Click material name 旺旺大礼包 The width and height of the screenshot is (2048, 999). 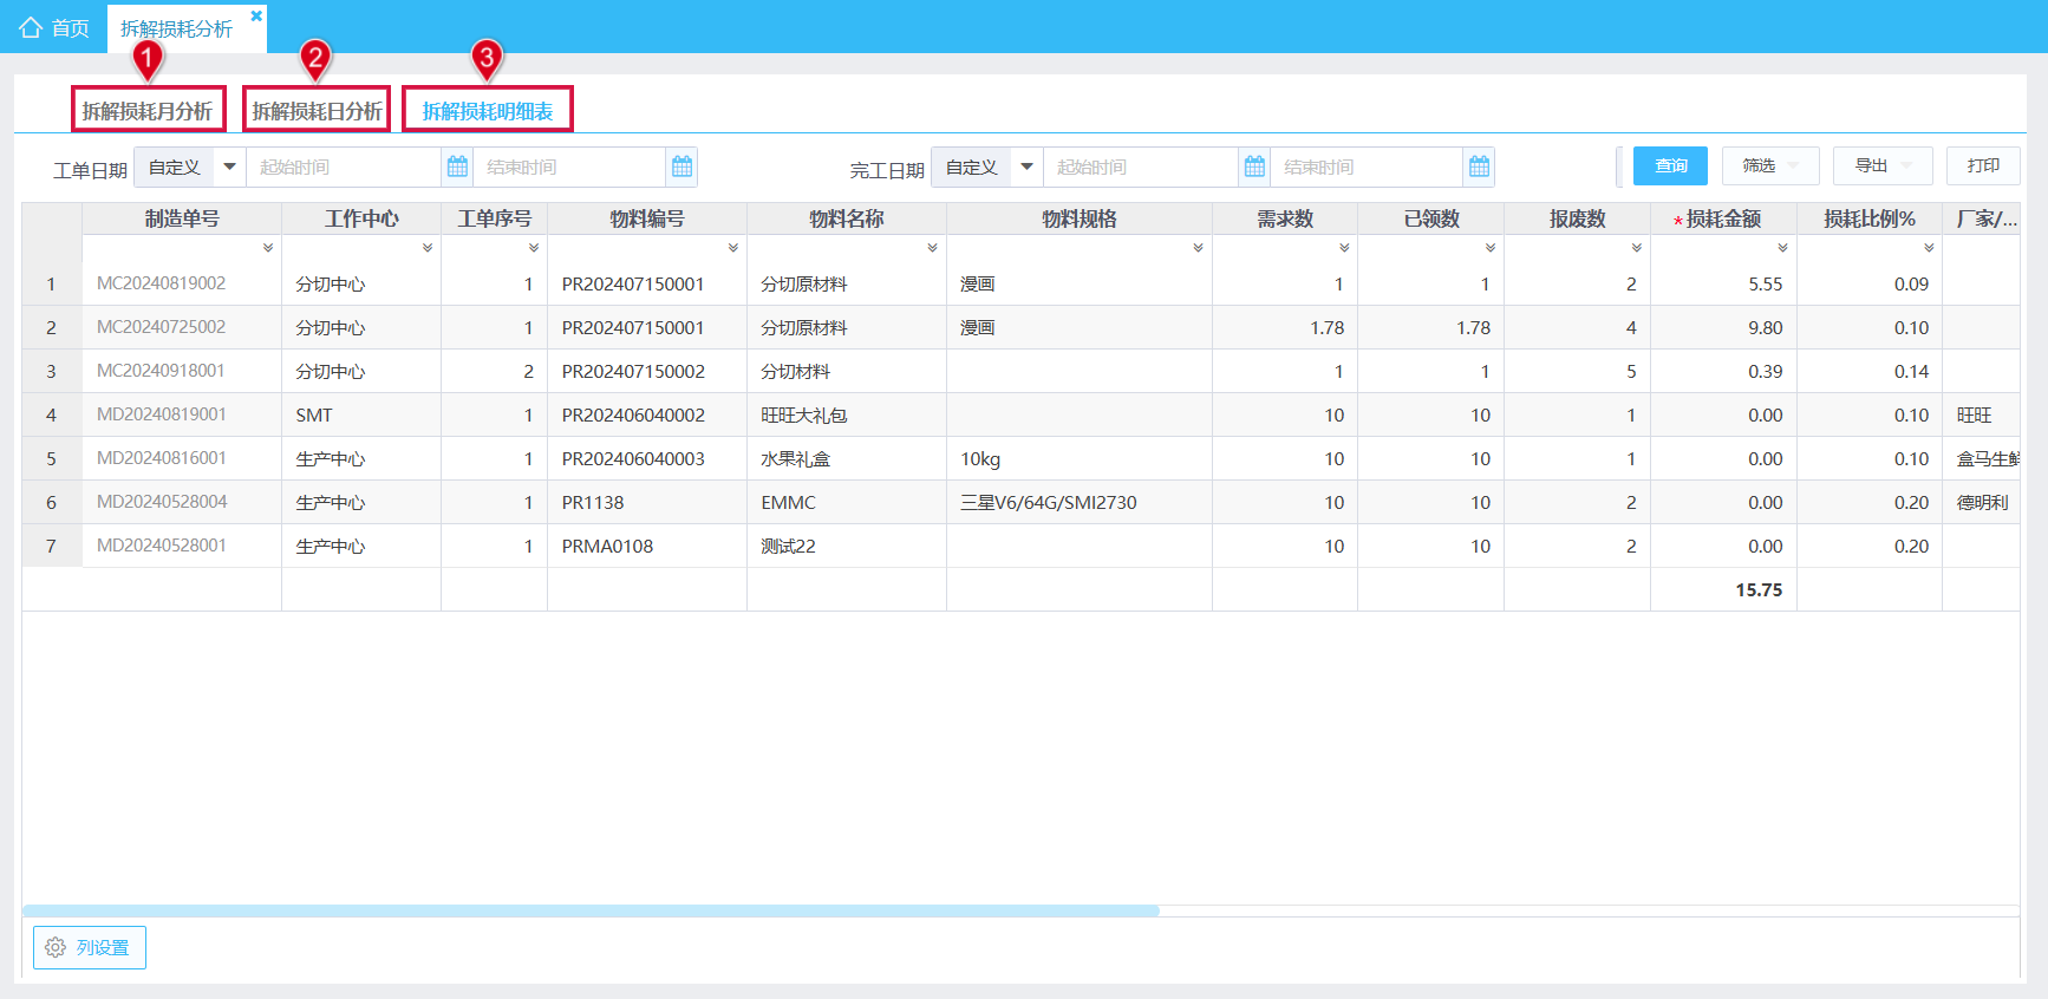[804, 415]
